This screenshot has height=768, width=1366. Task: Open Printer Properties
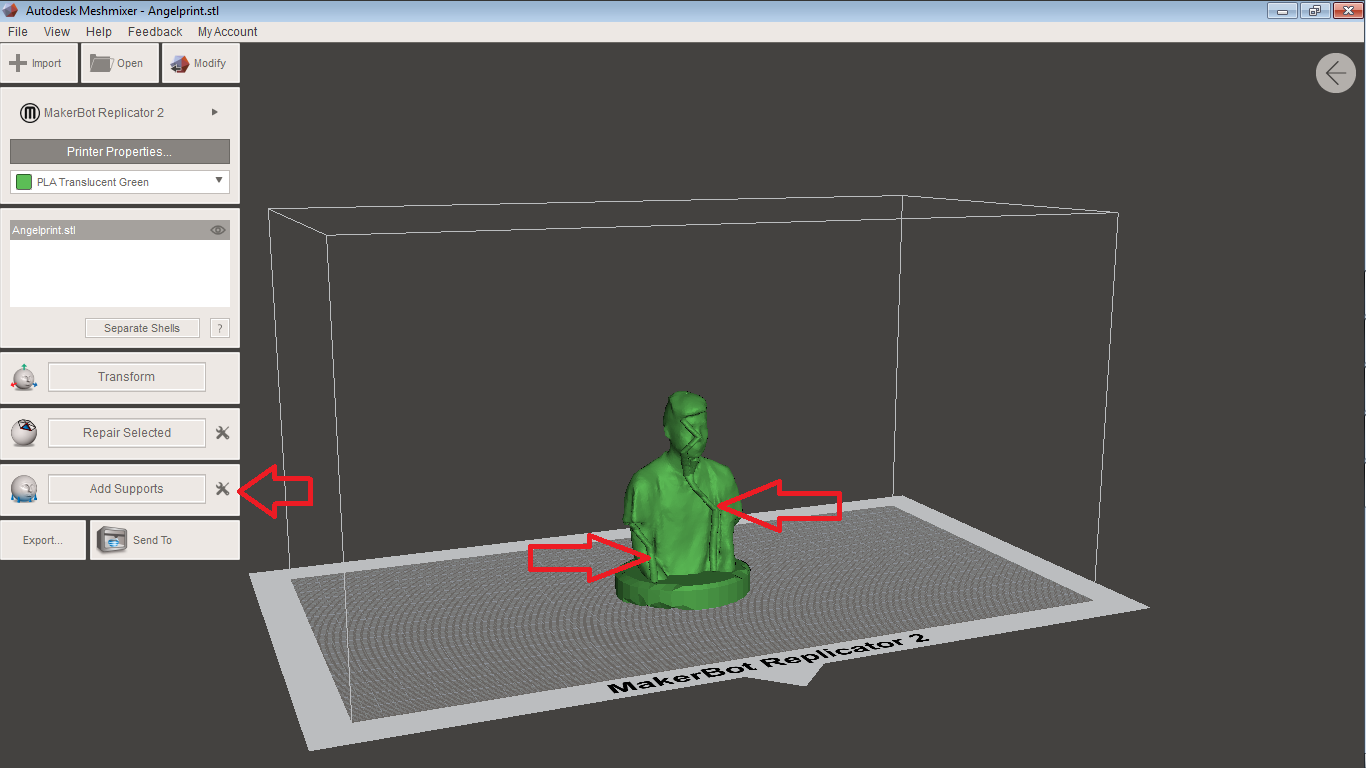[x=120, y=152]
